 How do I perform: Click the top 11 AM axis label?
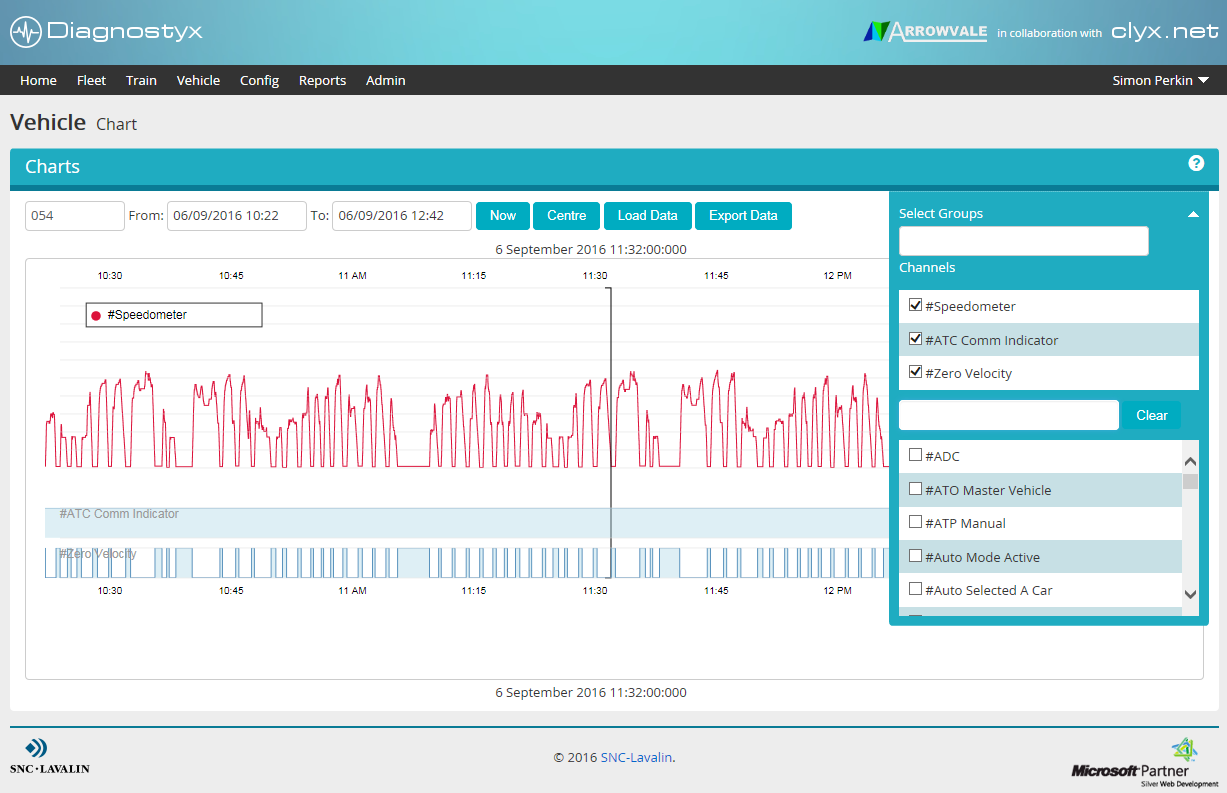(x=352, y=275)
